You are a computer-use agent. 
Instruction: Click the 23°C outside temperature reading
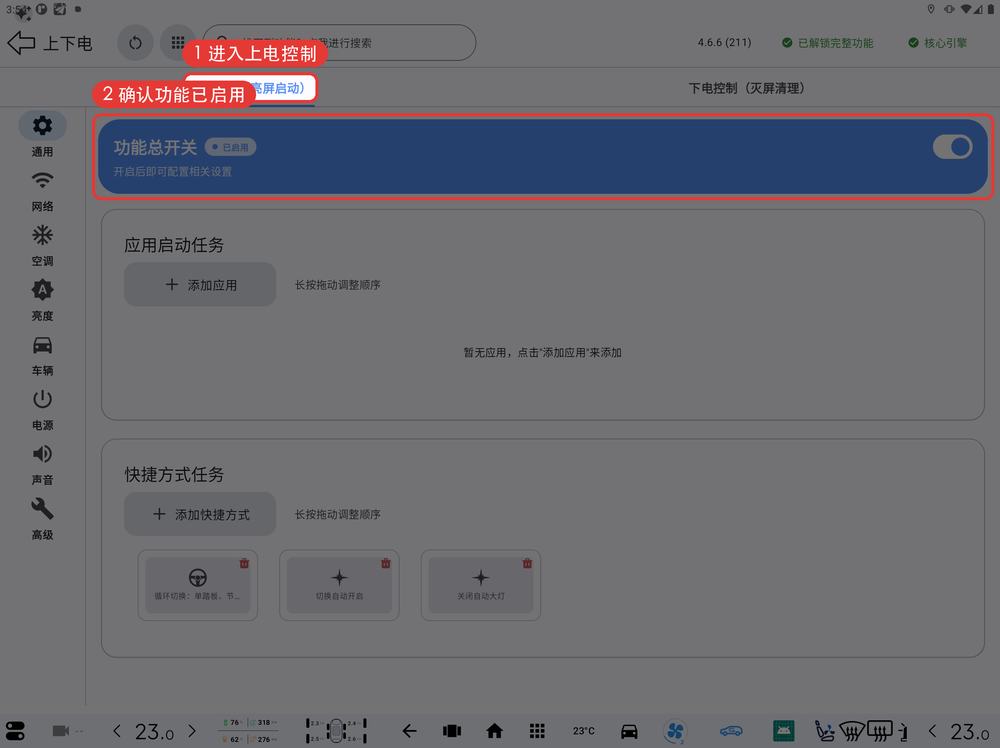(x=584, y=731)
